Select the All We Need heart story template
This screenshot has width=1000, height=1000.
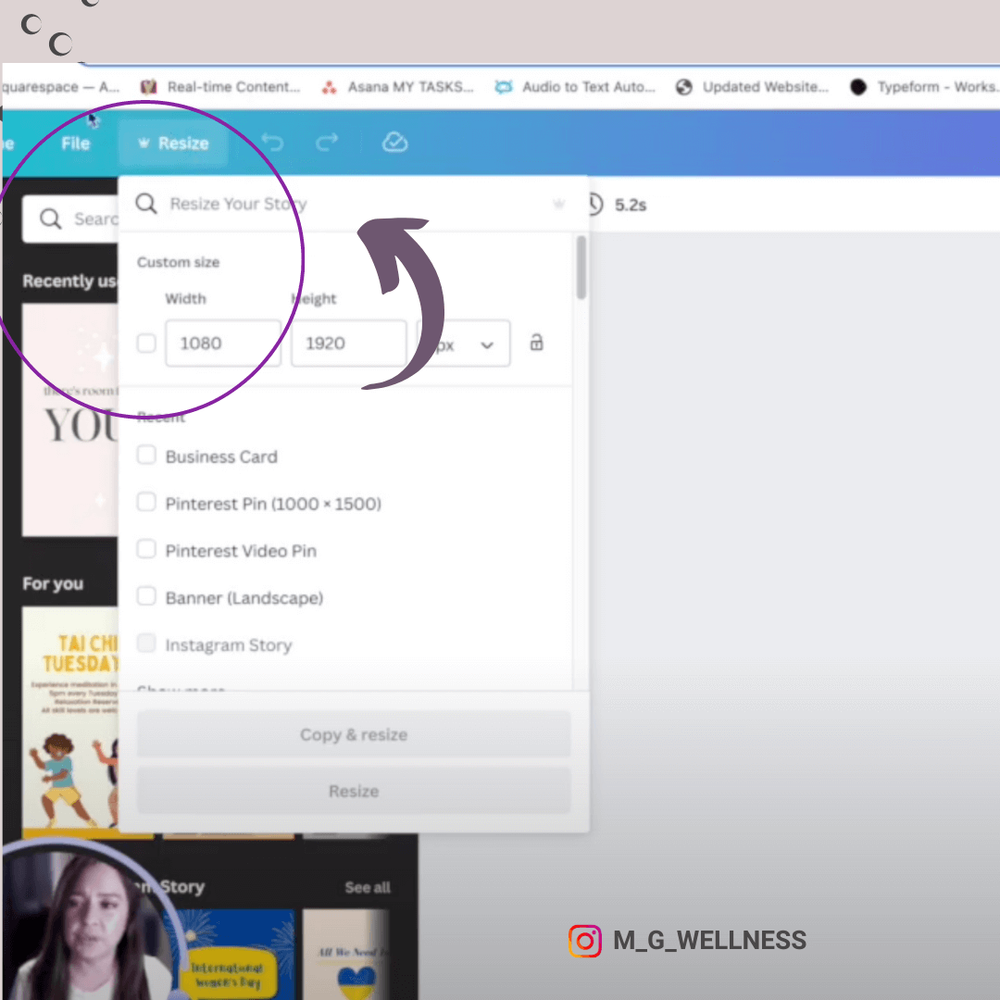coord(346,955)
